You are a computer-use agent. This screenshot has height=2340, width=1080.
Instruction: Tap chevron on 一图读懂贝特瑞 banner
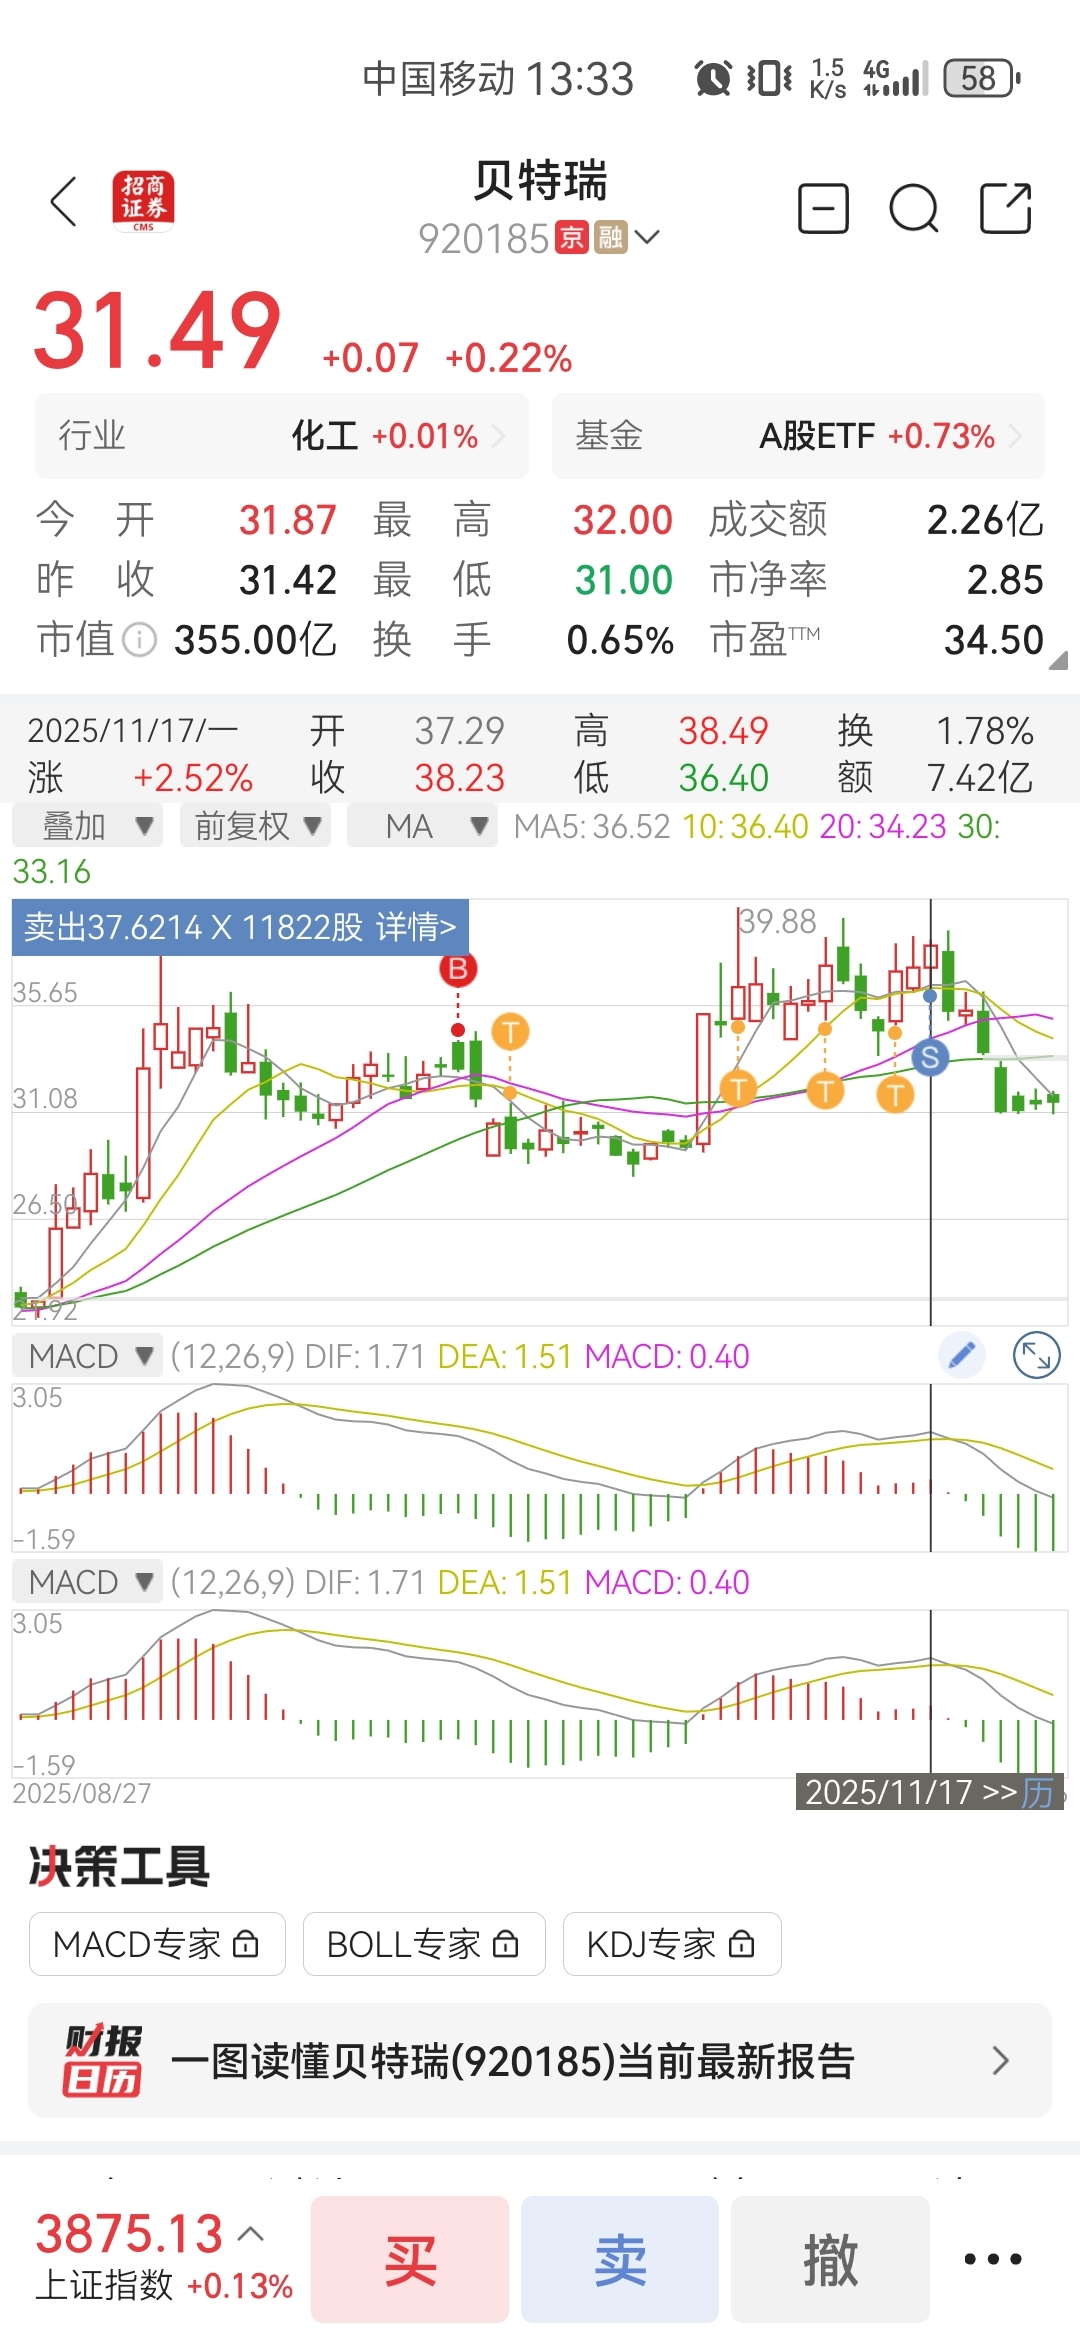pyautogui.click(x=1000, y=2060)
